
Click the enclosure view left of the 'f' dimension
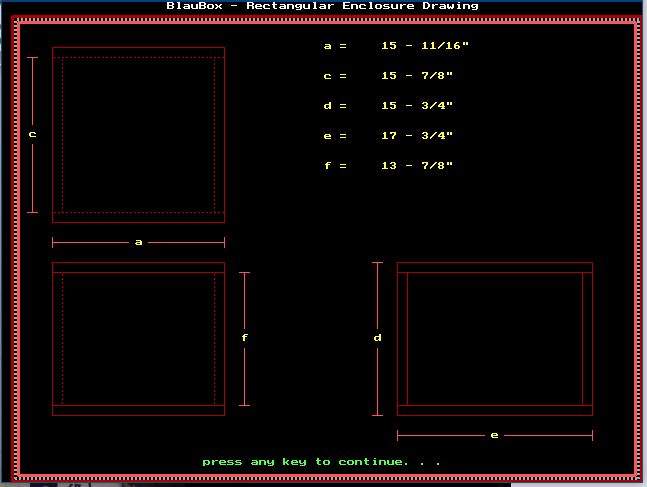tap(139, 339)
